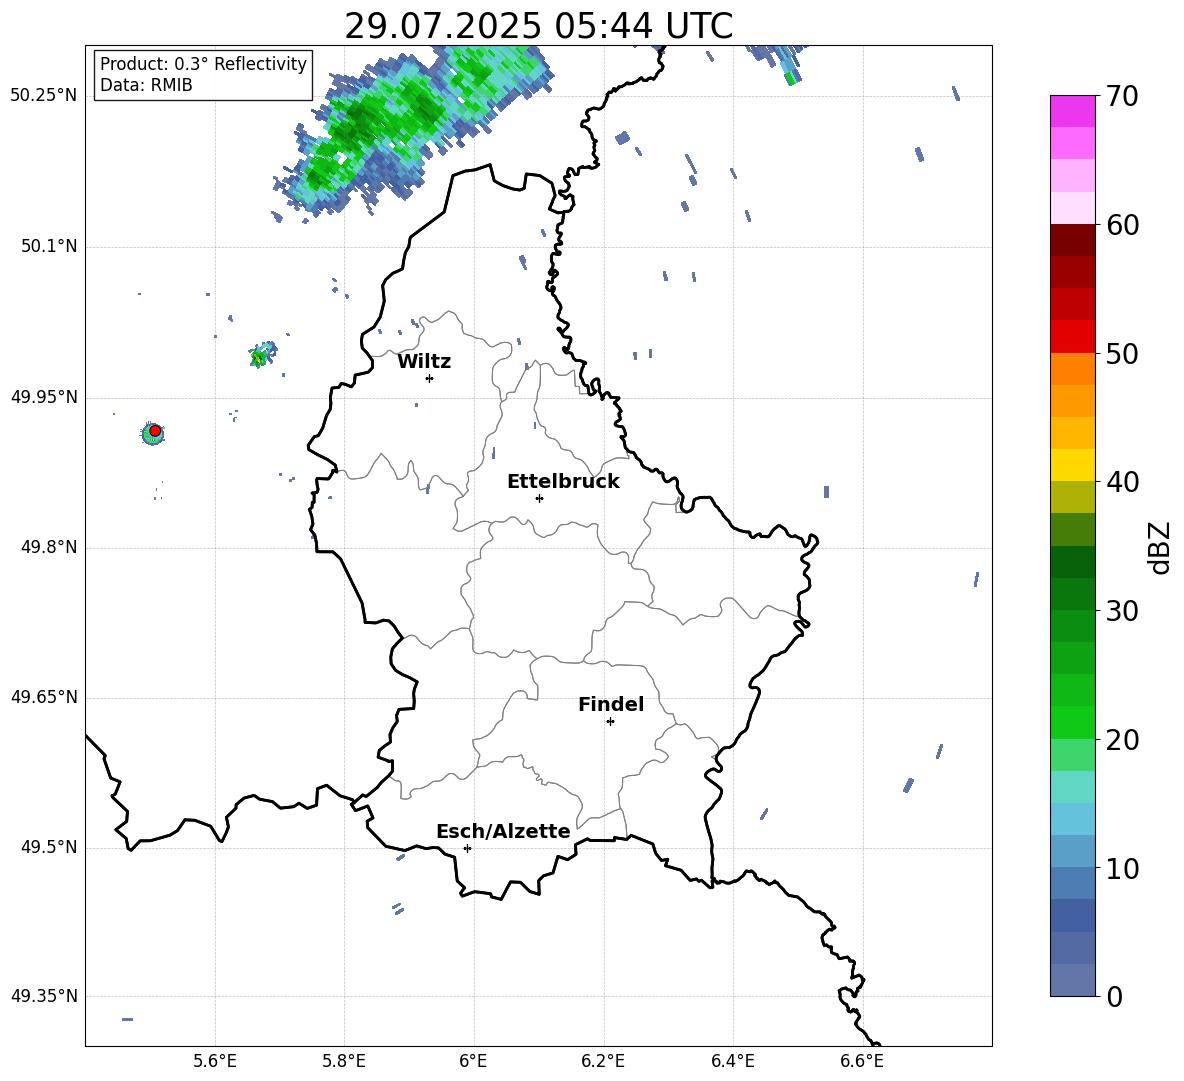Screen dimensions: 1184x1081
Task: Select the Esch/Alzette station label
Action: pyautogui.click(x=503, y=831)
